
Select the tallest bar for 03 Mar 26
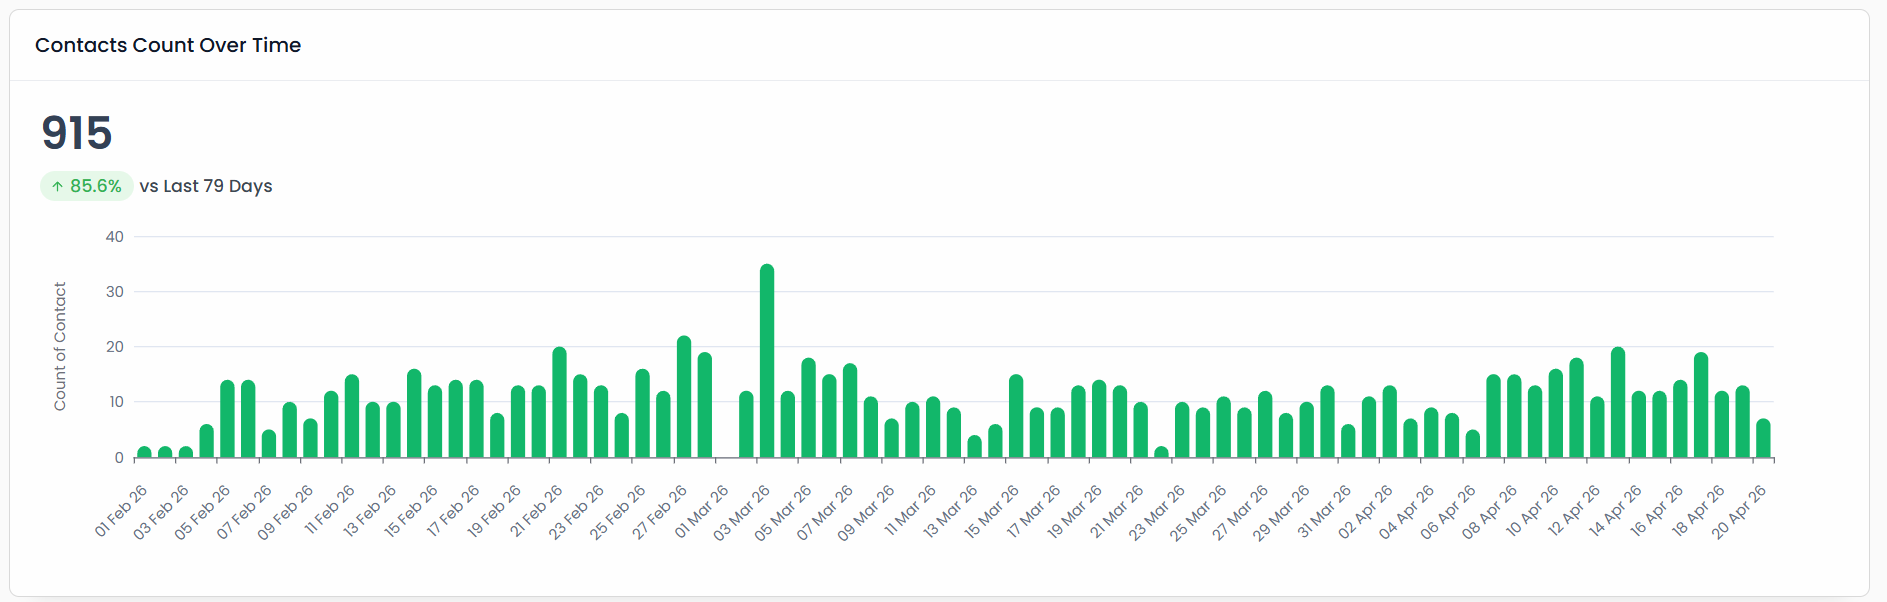click(767, 361)
